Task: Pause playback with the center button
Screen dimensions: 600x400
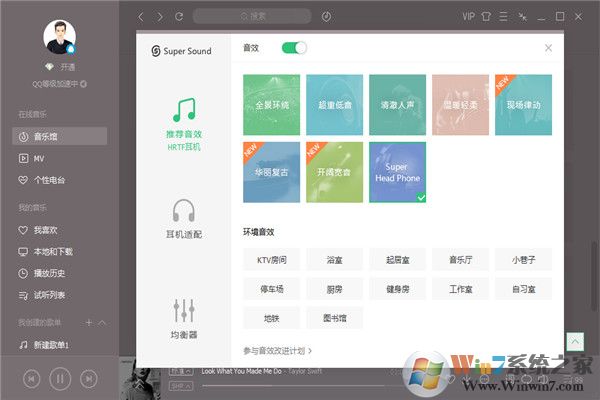Action: [60, 378]
